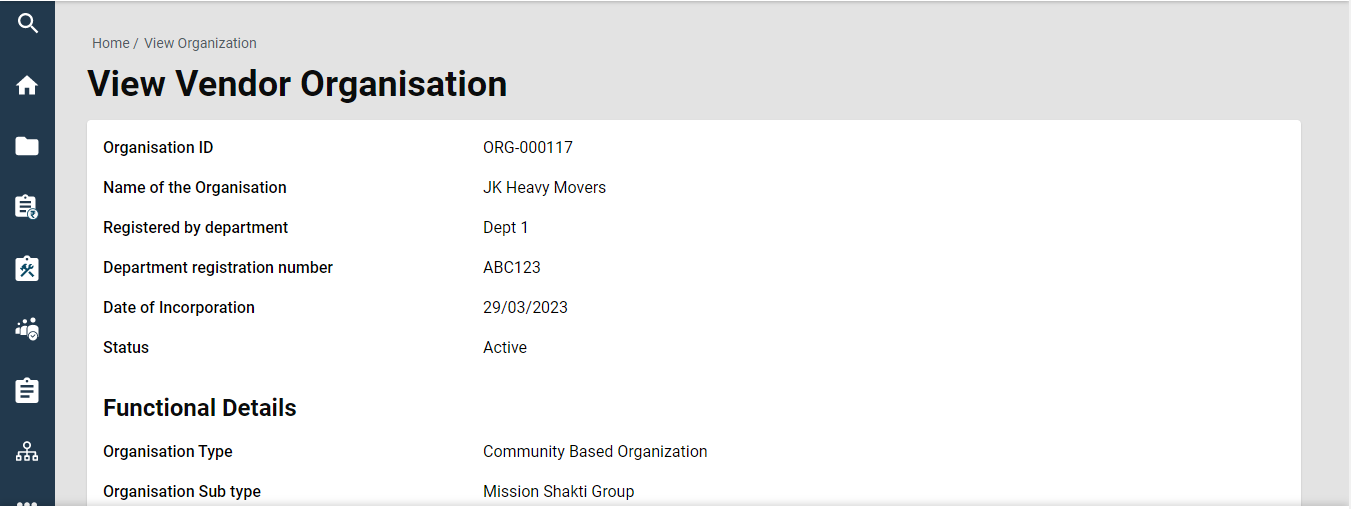Open the plain clipboard list icon
The width and height of the screenshot is (1351, 509).
click(27, 390)
